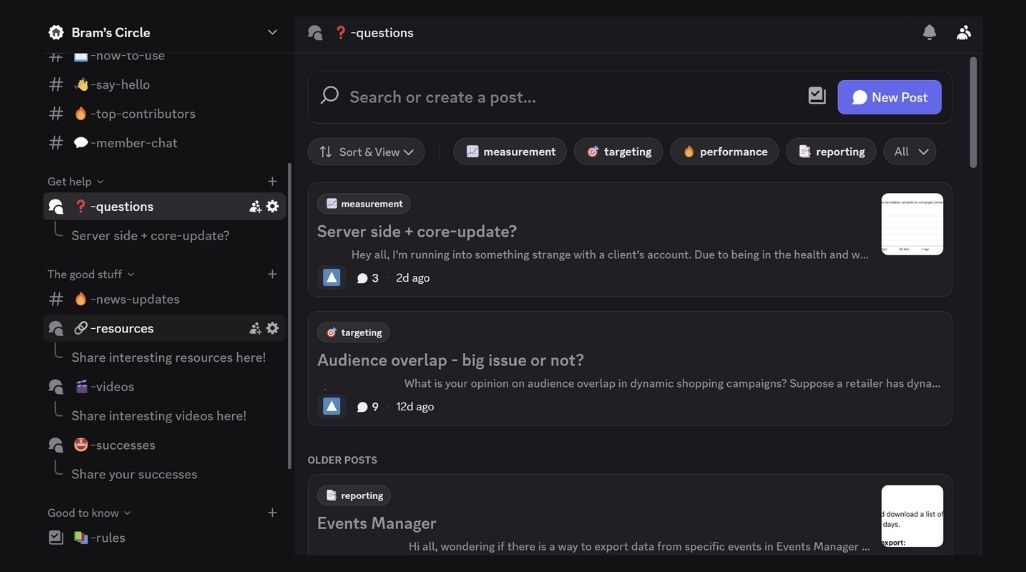The width and height of the screenshot is (1026, 572).
Task: Open Audience overlap - big issue or not? post
Action: click(450, 360)
